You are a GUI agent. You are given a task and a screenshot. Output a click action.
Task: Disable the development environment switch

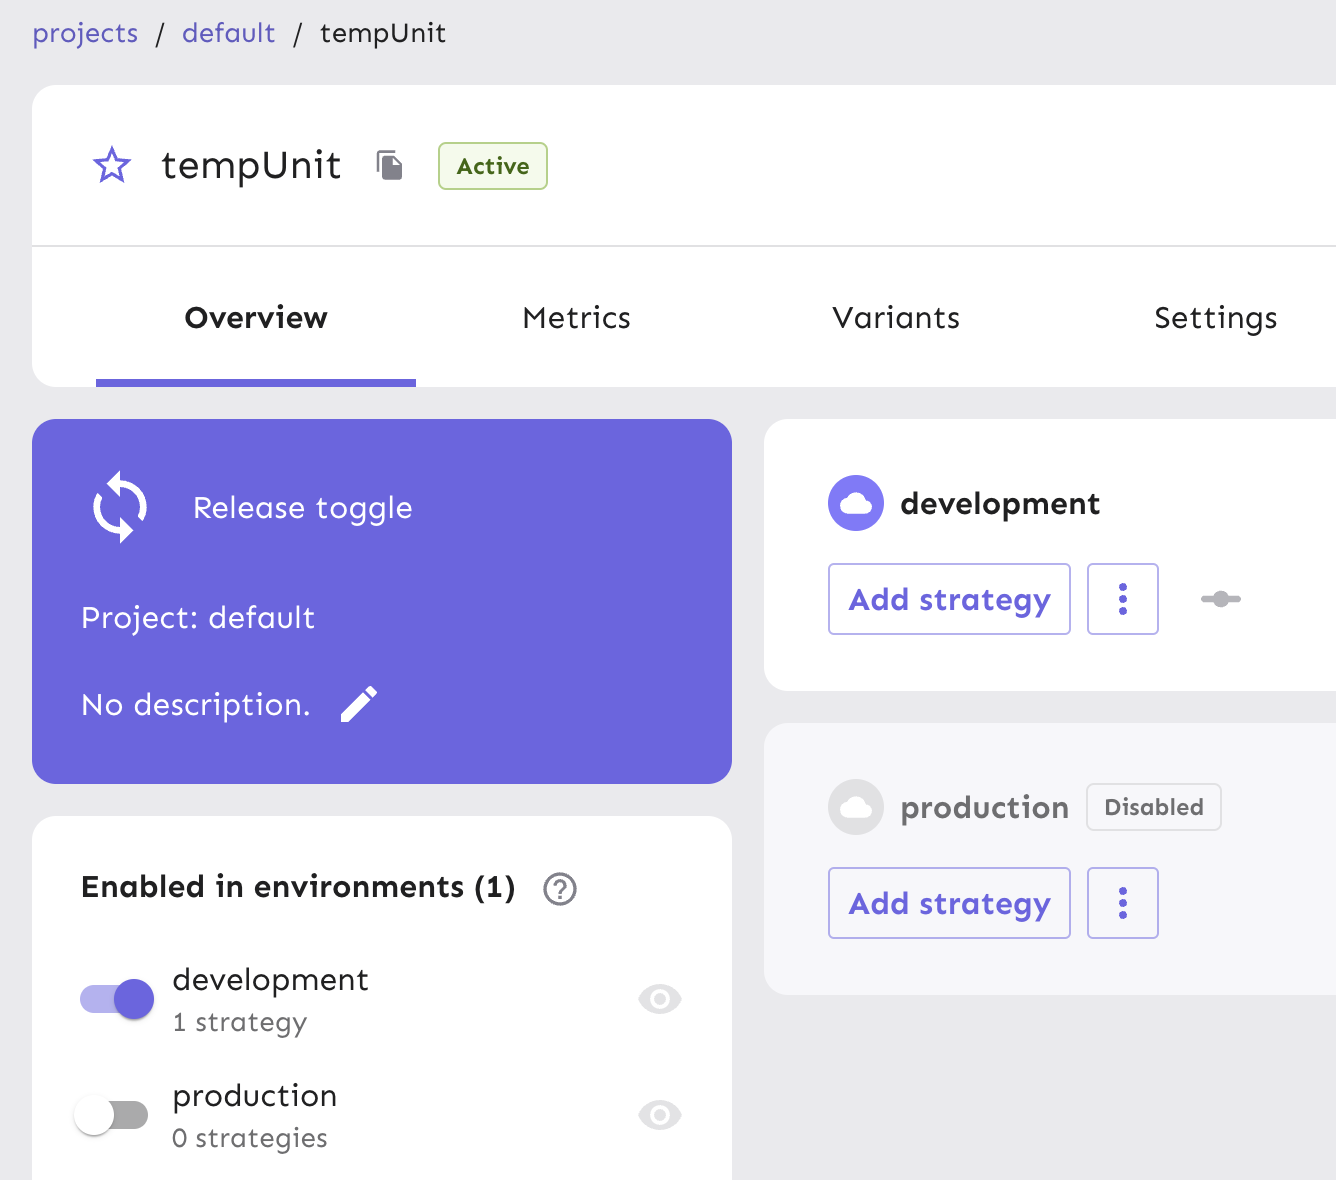[116, 999]
